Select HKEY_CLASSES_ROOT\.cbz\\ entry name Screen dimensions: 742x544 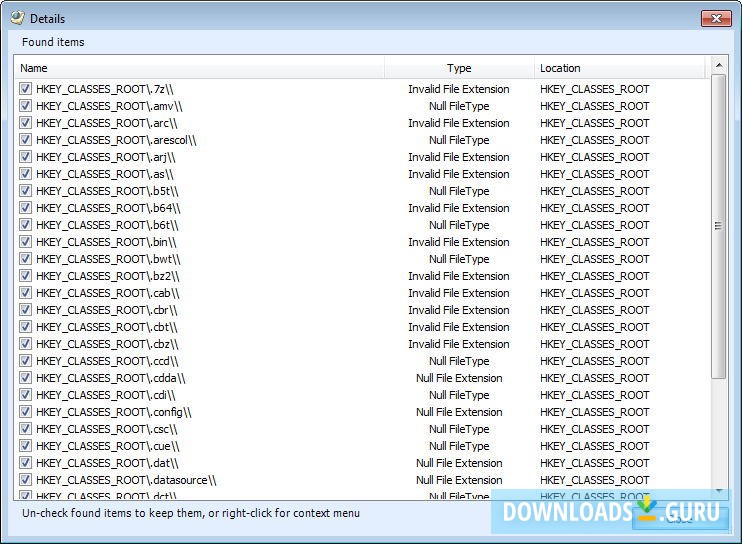(107, 344)
